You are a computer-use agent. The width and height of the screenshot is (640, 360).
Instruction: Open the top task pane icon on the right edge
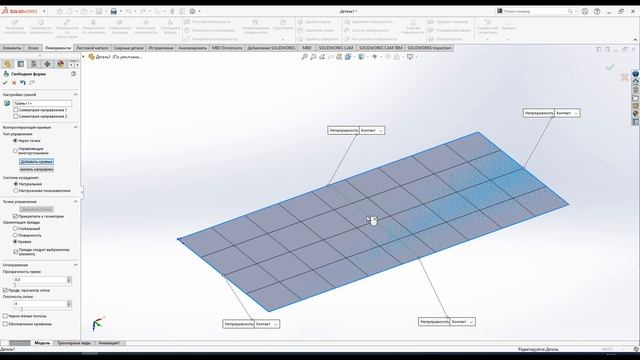coord(636,74)
